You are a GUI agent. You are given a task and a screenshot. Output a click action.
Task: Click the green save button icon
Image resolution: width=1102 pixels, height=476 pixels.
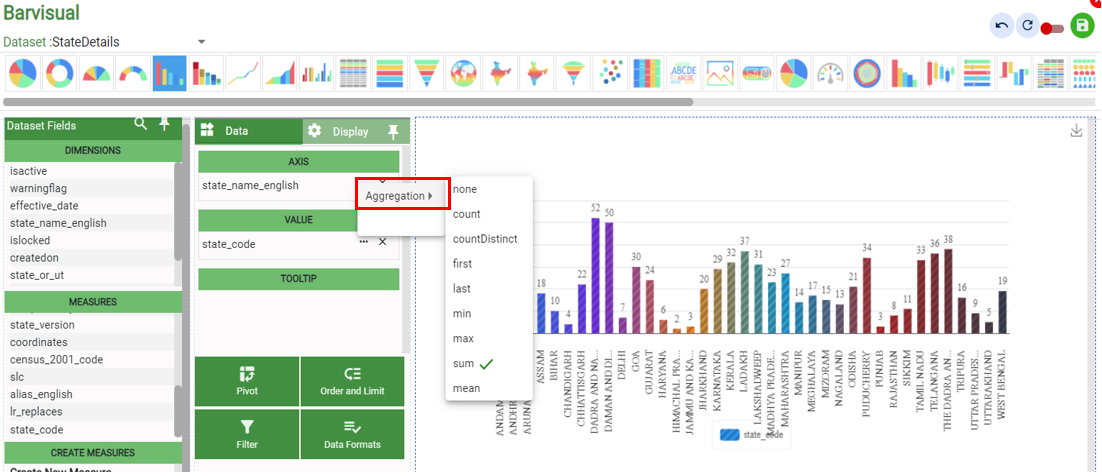pyautogui.click(x=1081, y=26)
